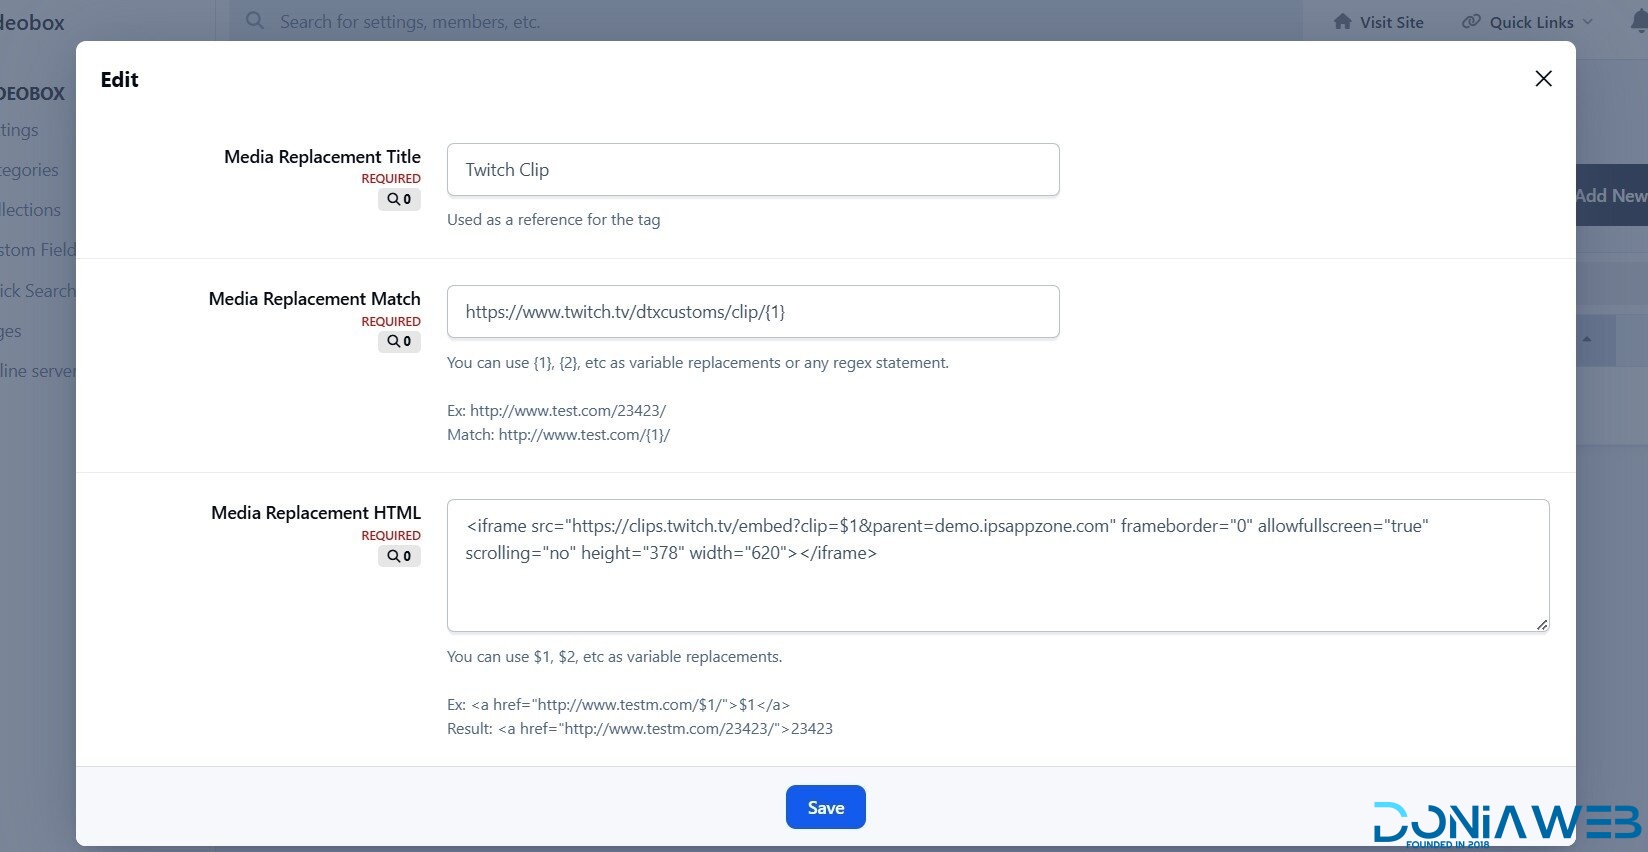Click the Media Replacement Match input field
Screen dimensions: 1648x852
coord(753,312)
